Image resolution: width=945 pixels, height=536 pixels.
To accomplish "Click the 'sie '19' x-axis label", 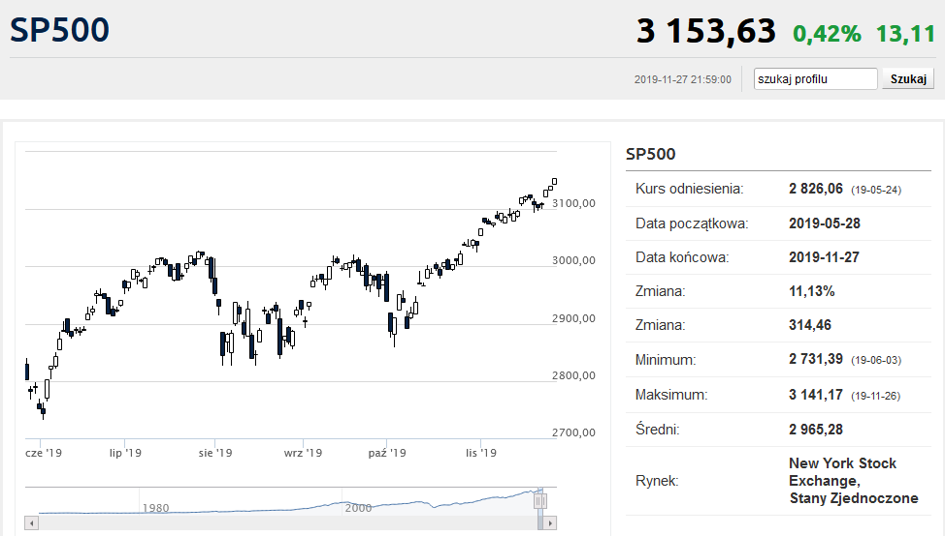I will (215, 453).
